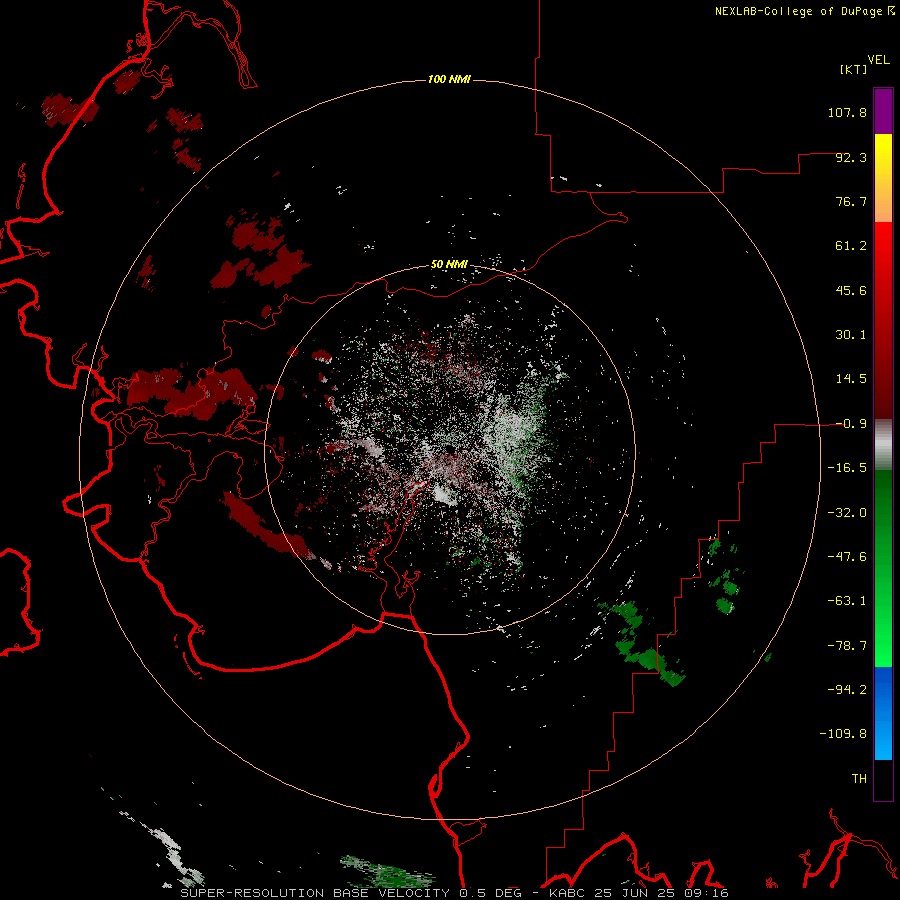Click the TH legend label
The height and width of the screenshot is (900, 900).
pos(859,778)
